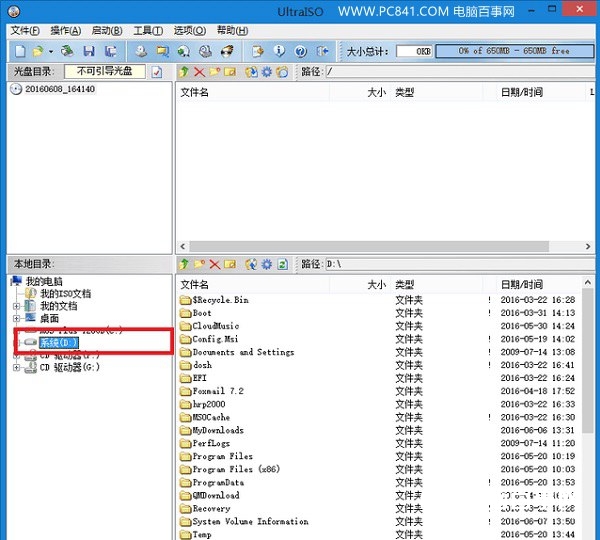The width and height of the screenshot is (600, 540).
Task: Select 我的电脑 in the local tree
Action: pos(44,282)
